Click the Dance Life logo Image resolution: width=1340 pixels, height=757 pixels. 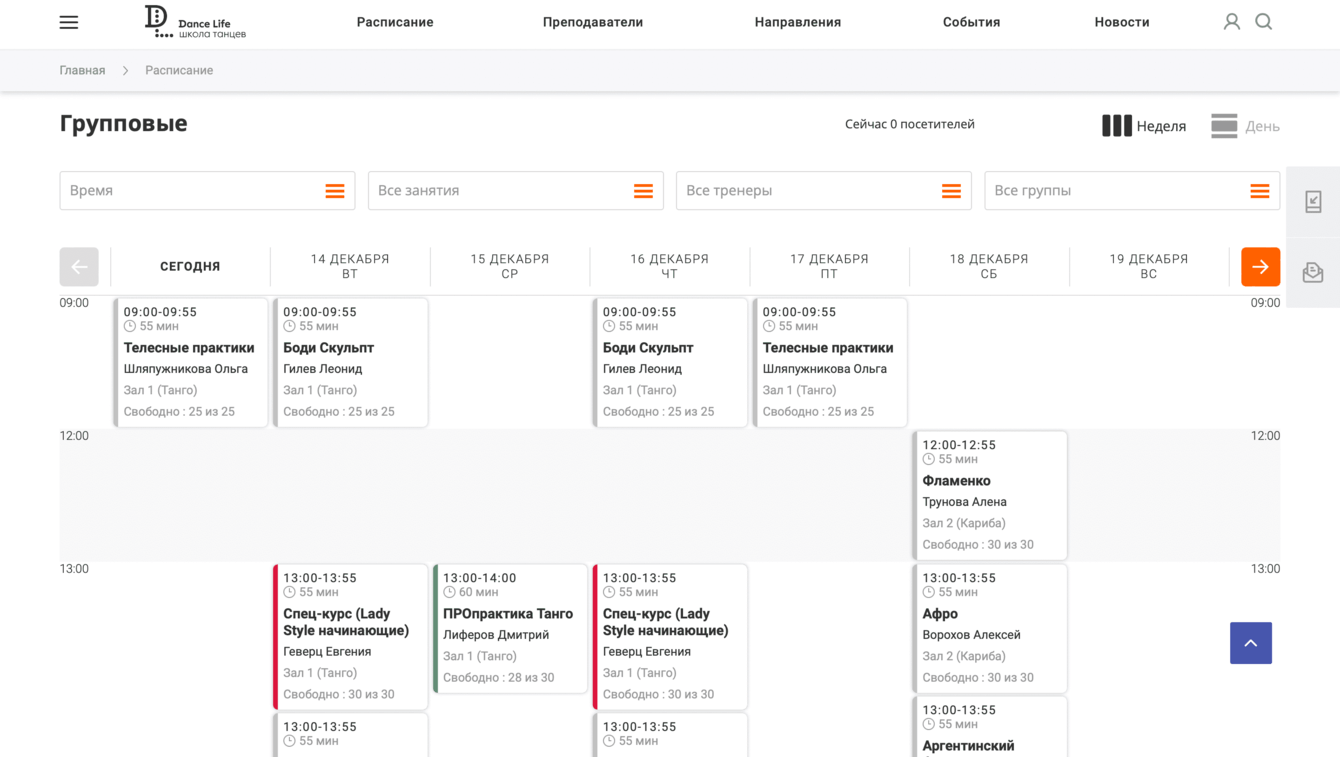tap(195, 22)
